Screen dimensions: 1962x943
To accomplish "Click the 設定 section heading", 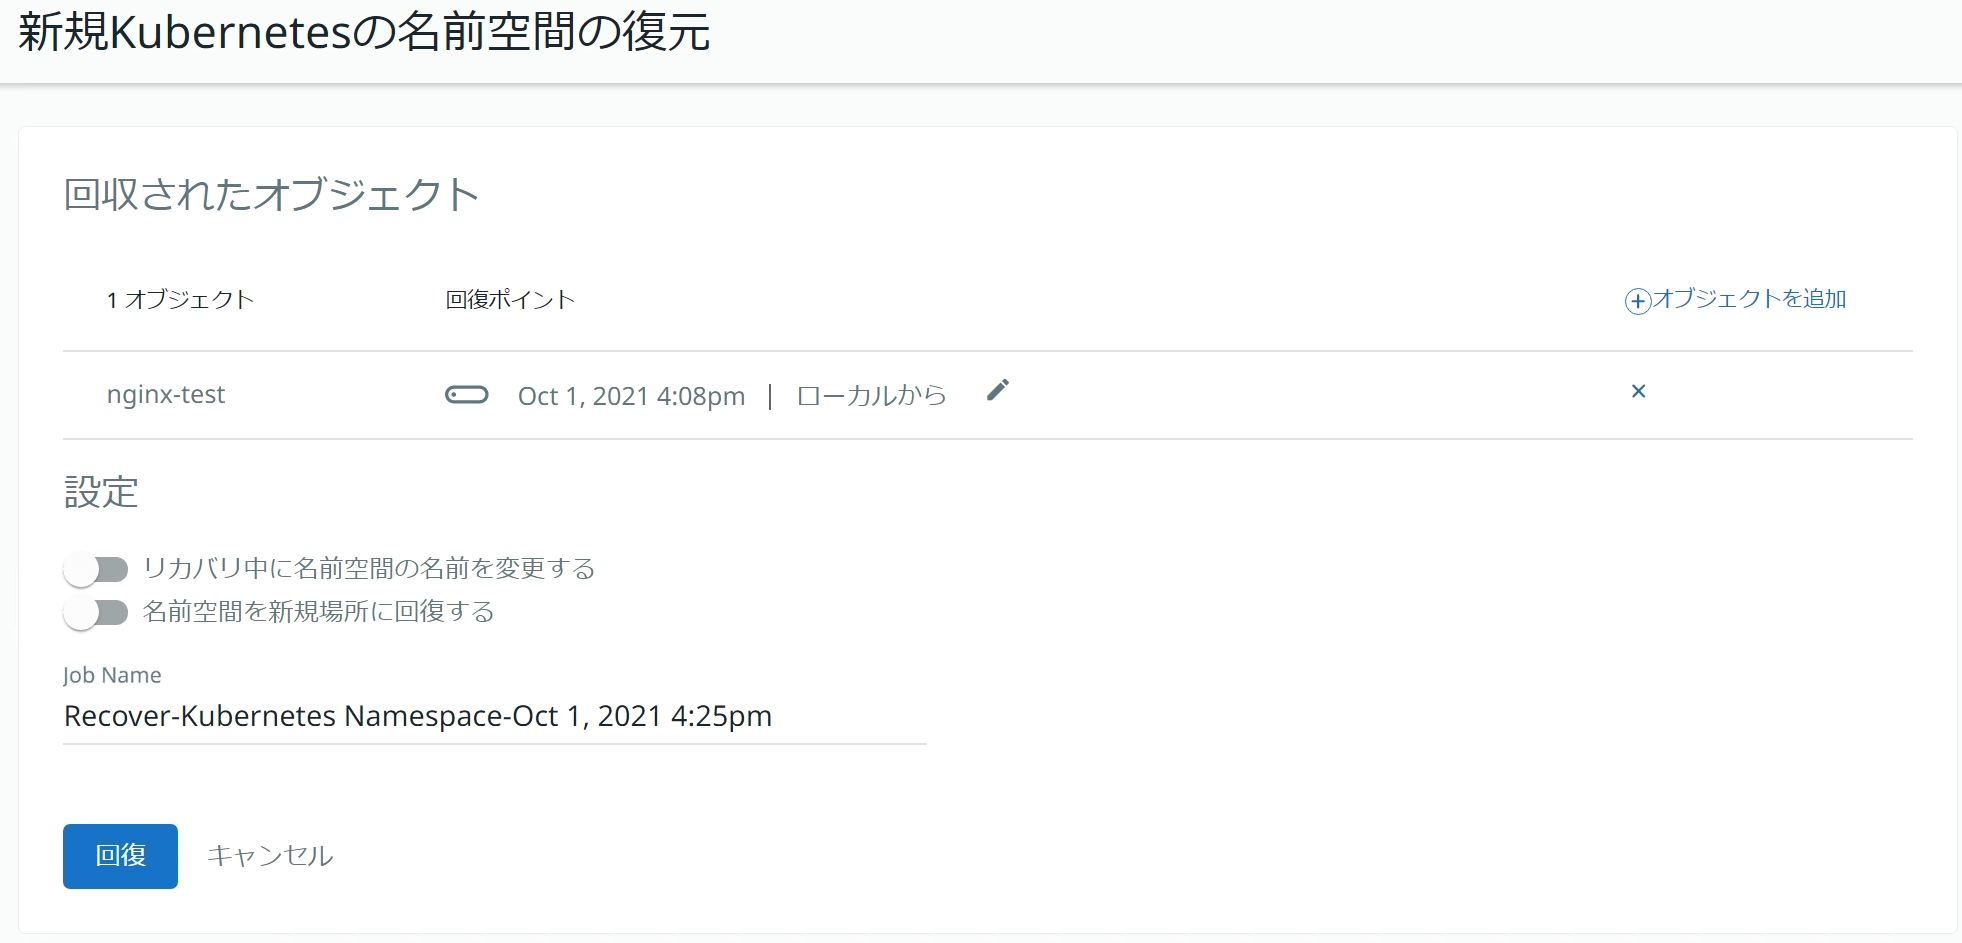I will [x=101, y=493].
